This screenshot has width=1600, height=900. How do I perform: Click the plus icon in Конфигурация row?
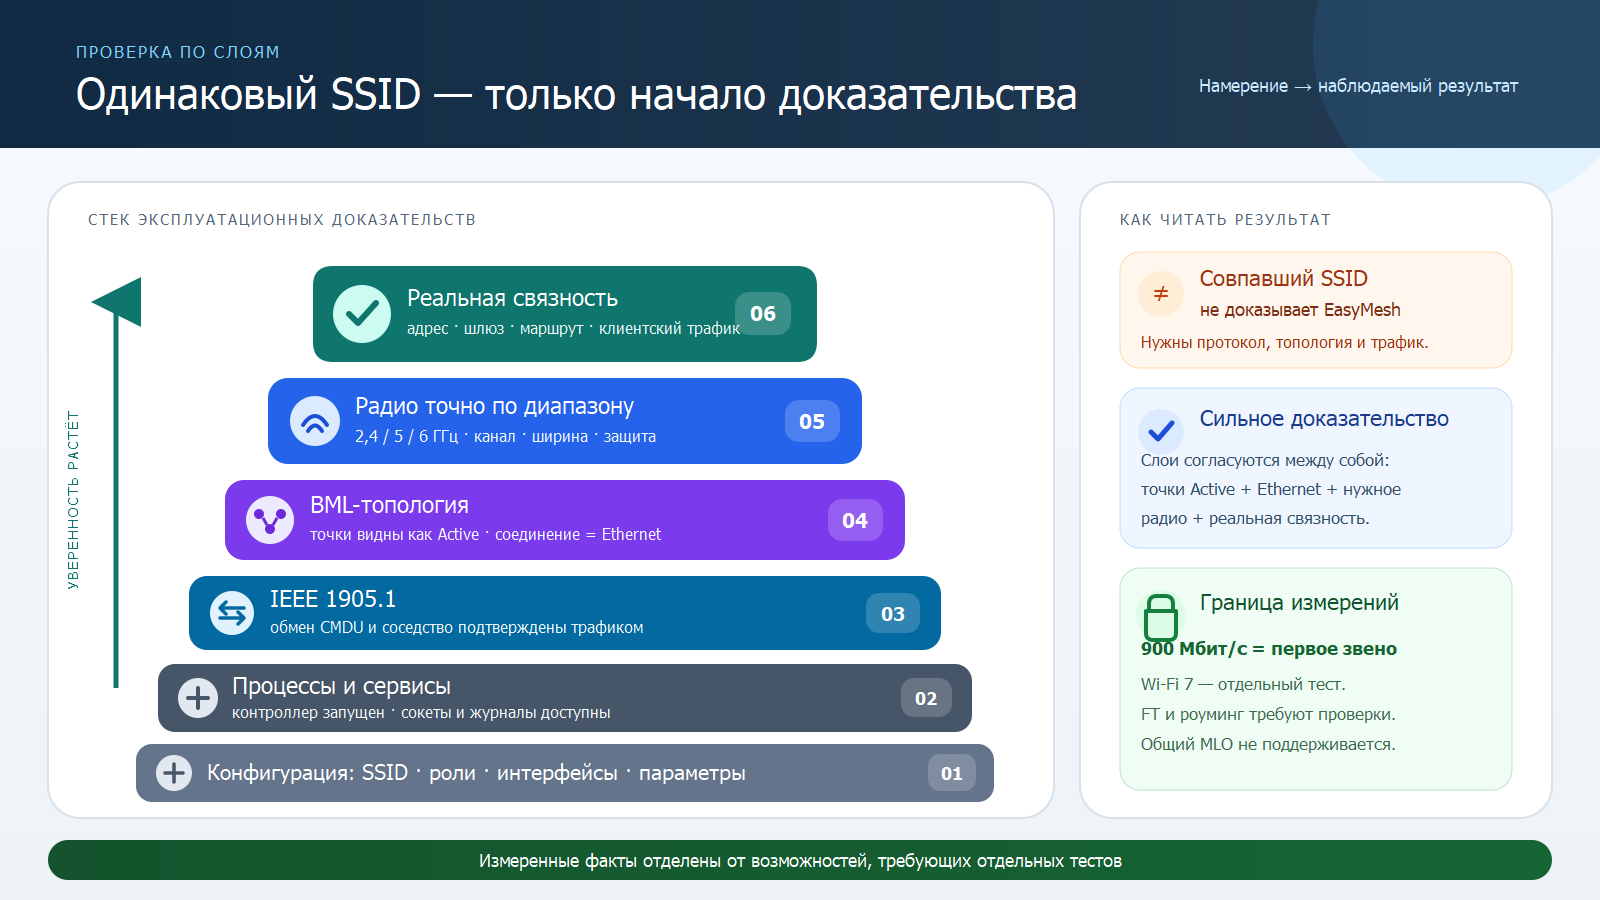(174, 773)
